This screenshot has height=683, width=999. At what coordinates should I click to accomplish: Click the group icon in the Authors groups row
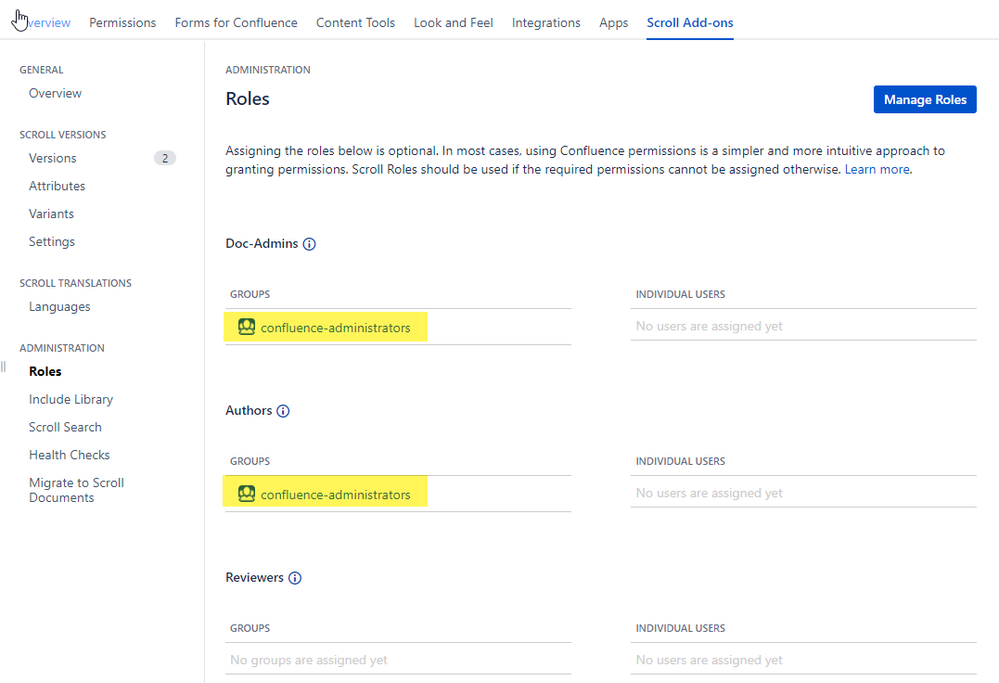coord(247,494)
